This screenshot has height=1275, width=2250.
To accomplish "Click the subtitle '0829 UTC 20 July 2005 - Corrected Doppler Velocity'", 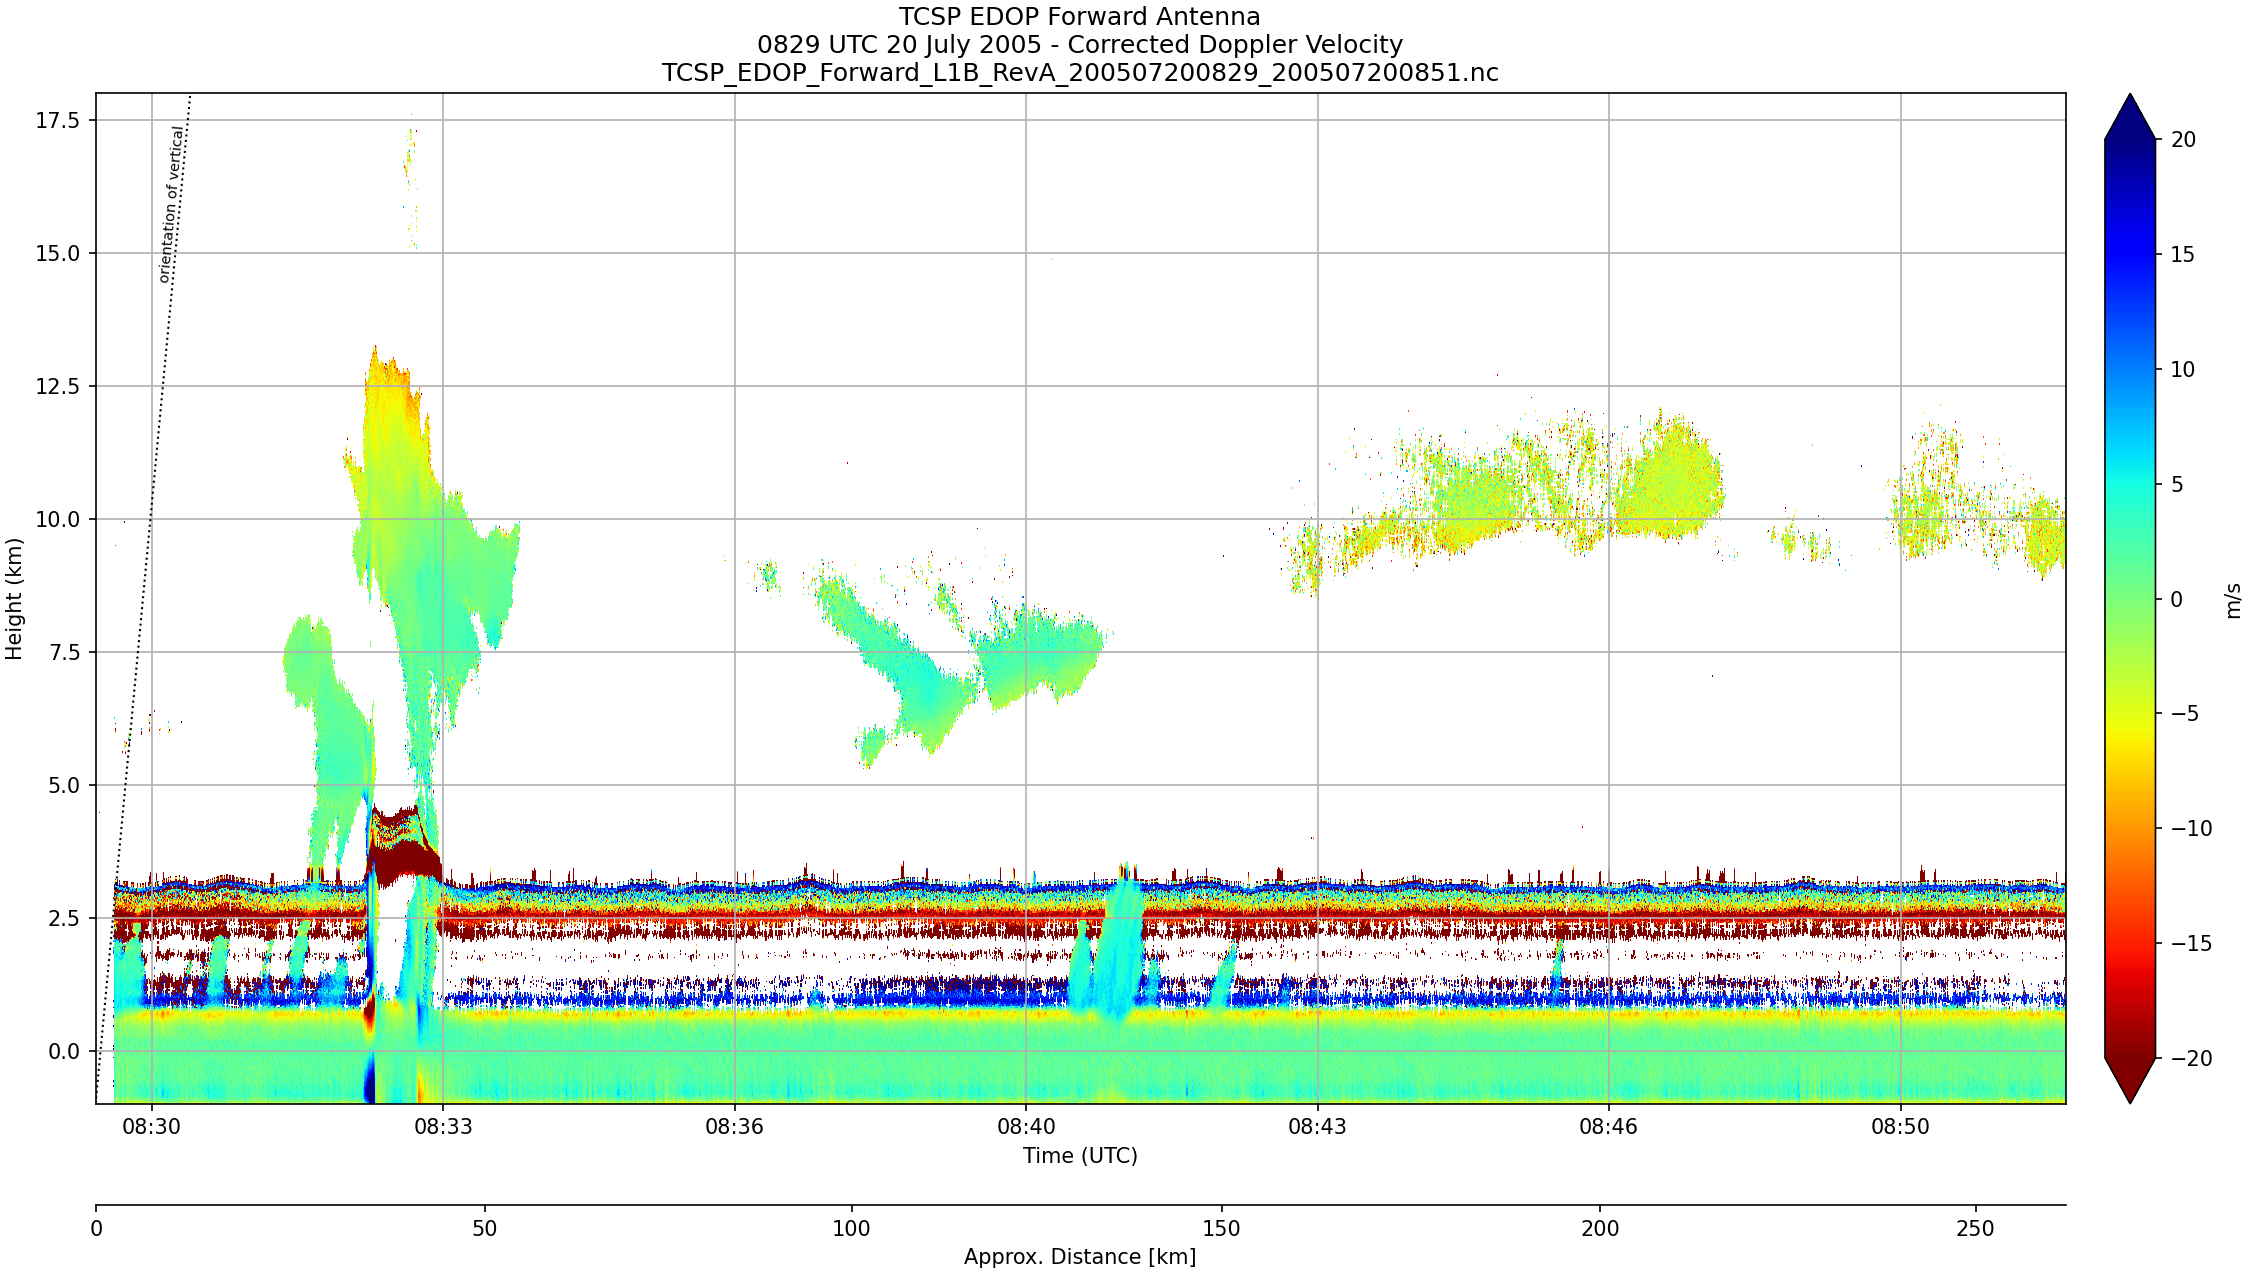I will point(1079,45).
